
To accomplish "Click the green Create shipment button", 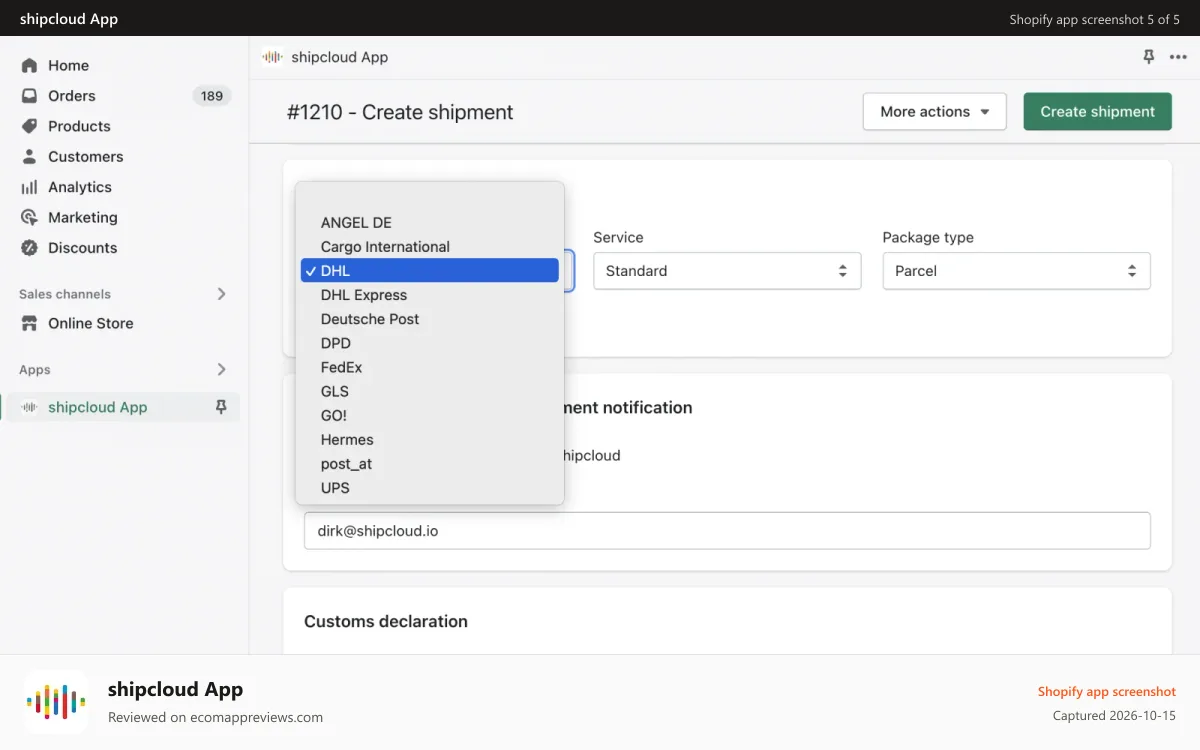I will [x=1097, y=112].
